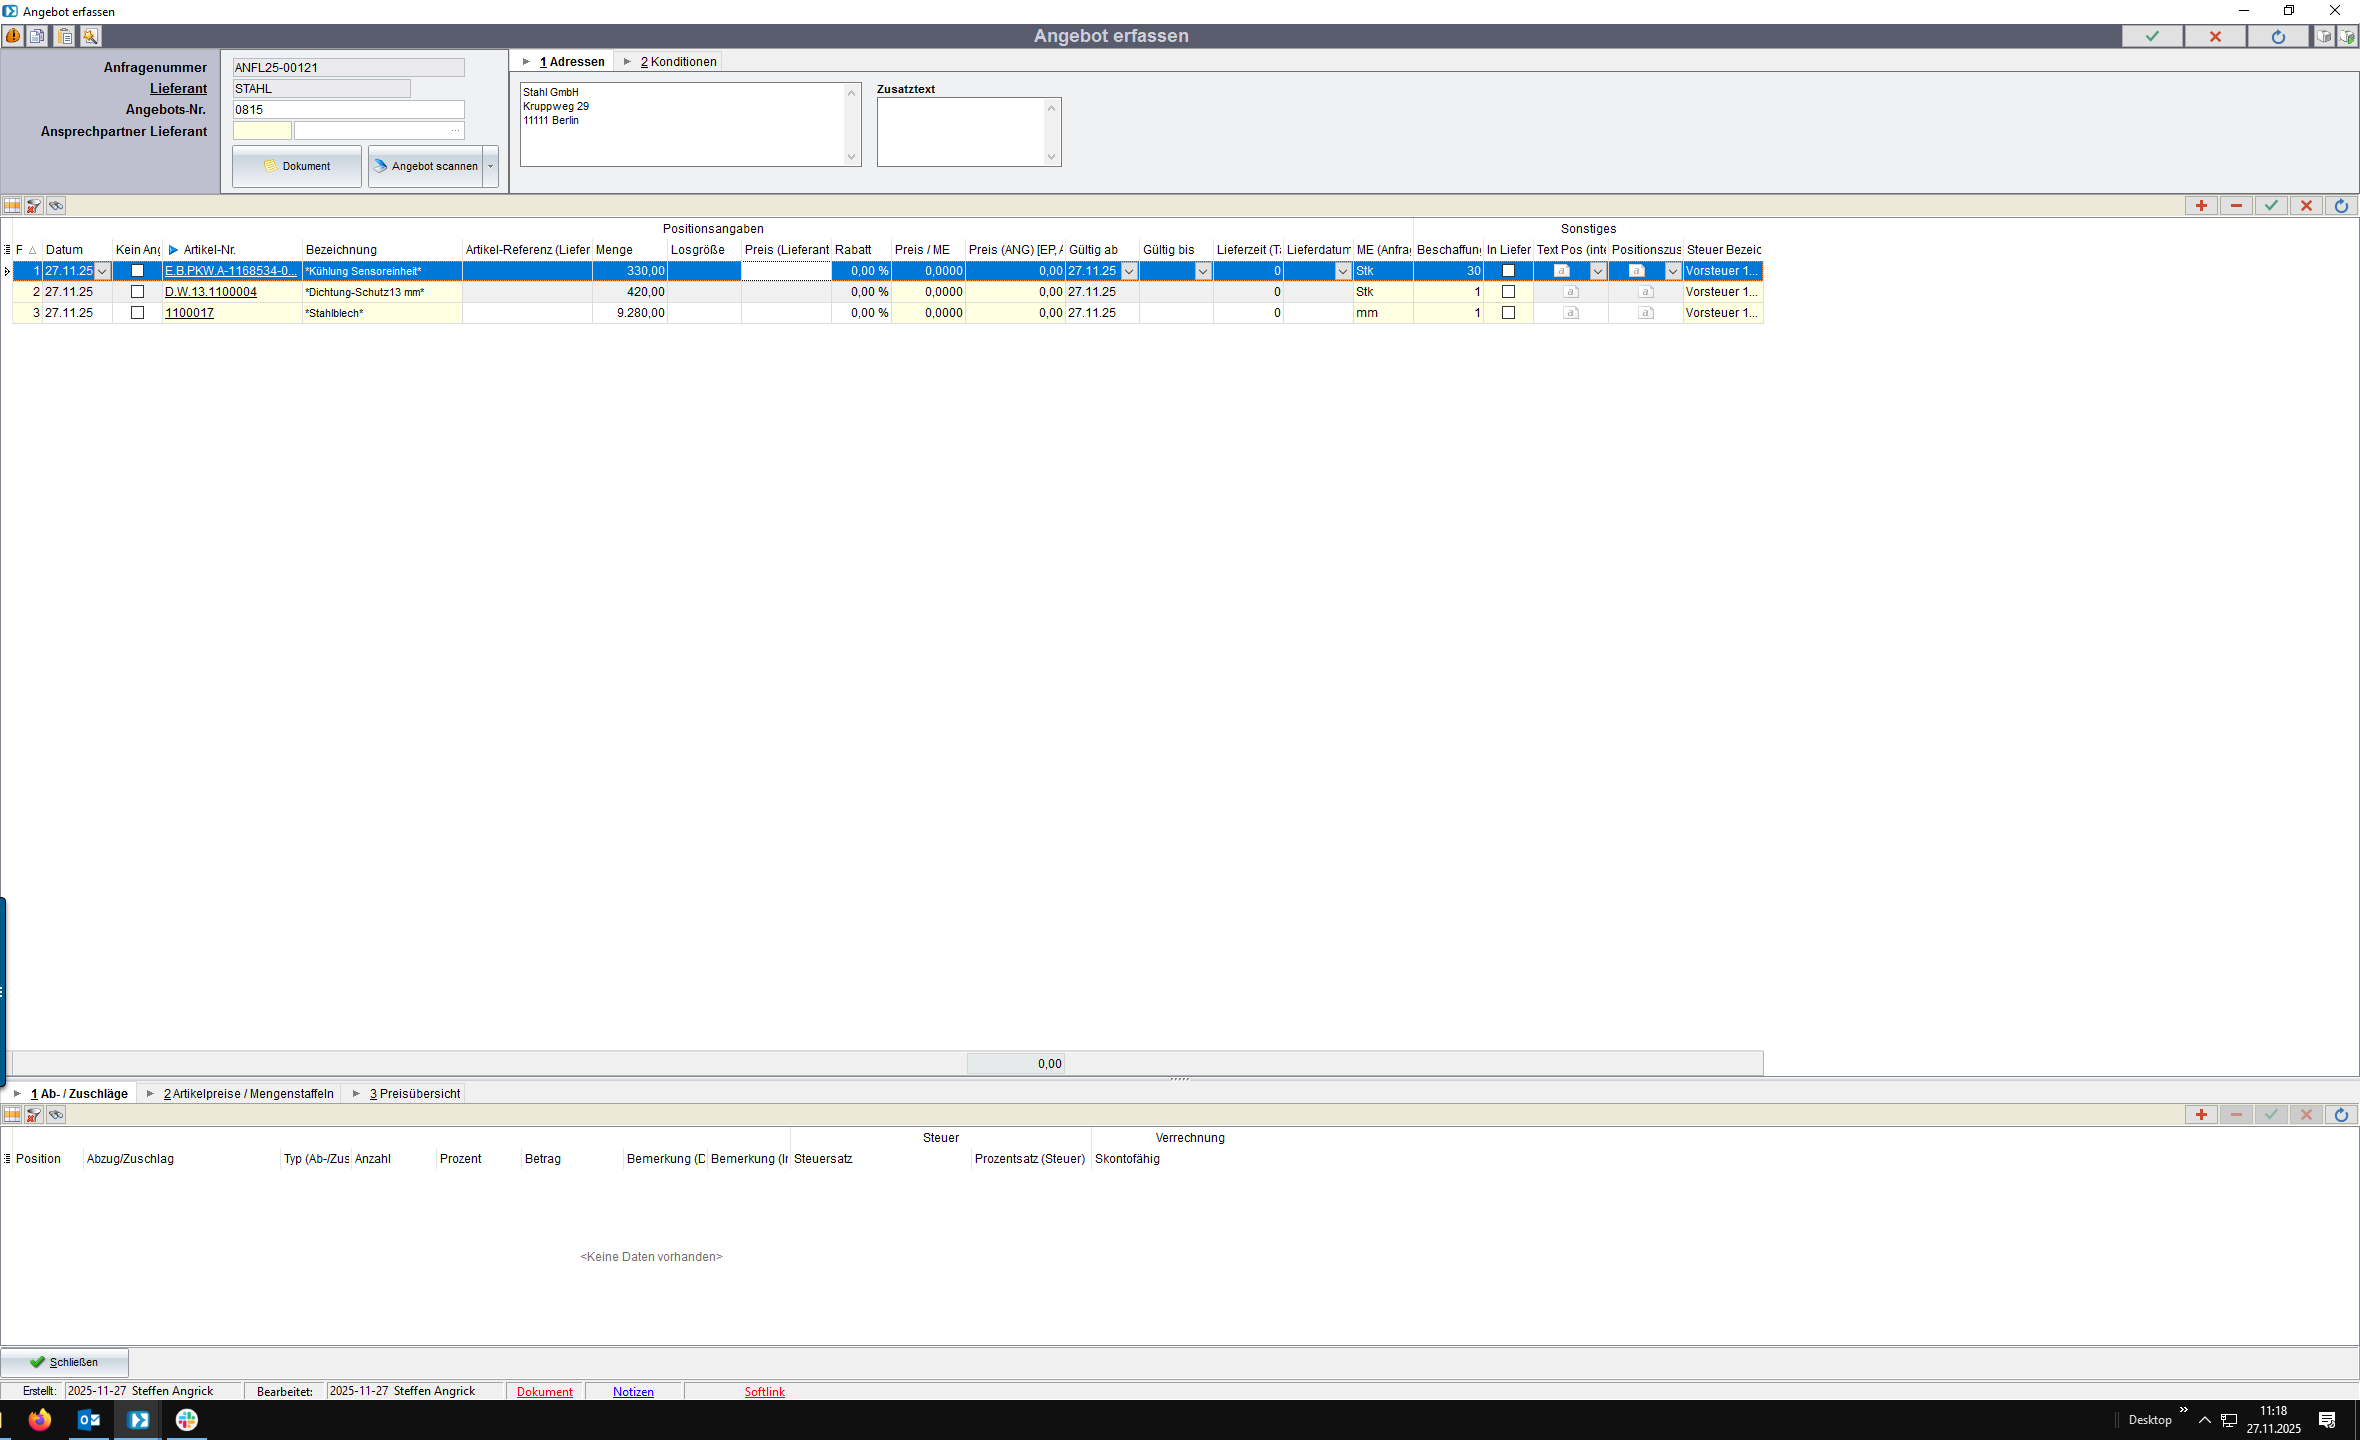2360x1440 pixels.
Task: Open Outlook from the Windows taskbar
Action: pos(89,1420)
